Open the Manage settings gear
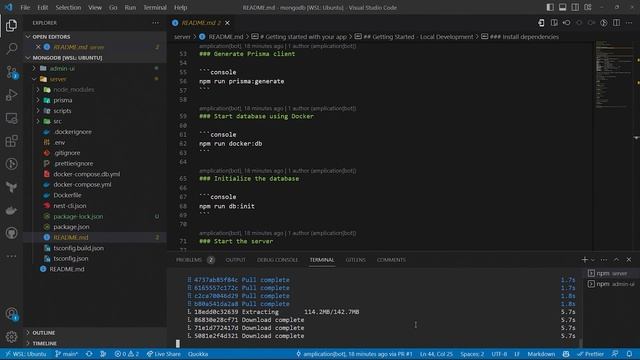 click(11, 337)
